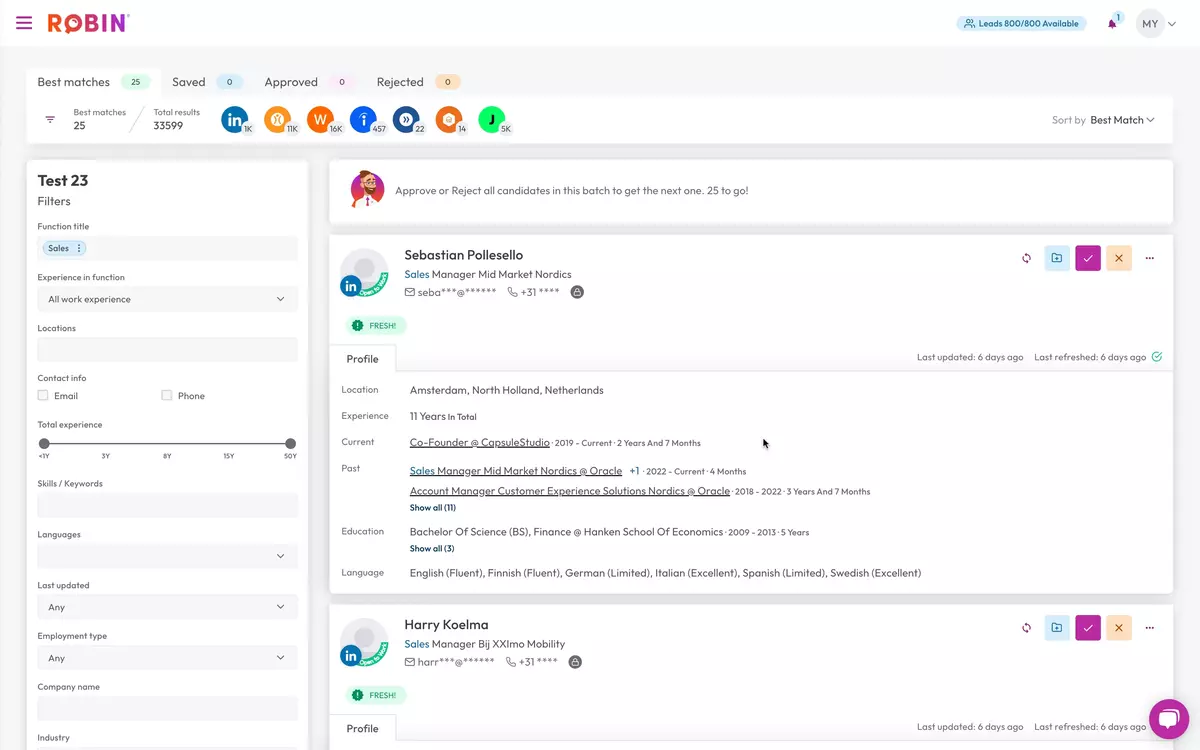Refresh Harry Koelma's profile
The height and width of the screenshot is (750, 1200).
(x=1026, y=628)
